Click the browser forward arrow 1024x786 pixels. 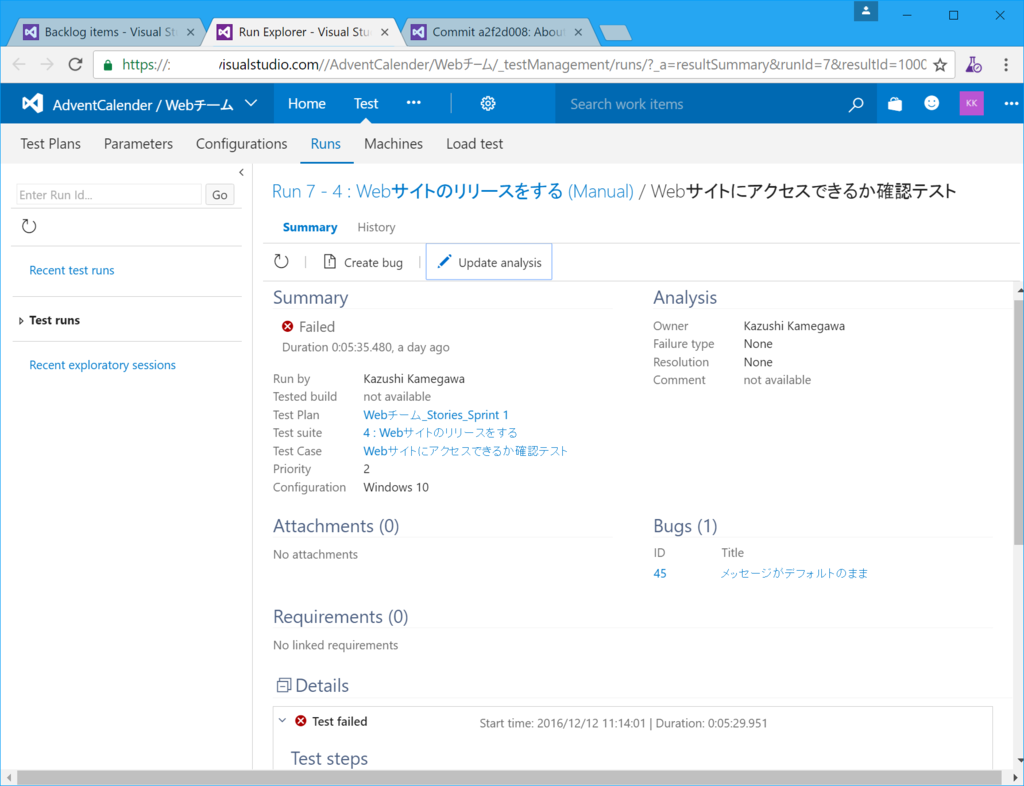click(47, 64)
